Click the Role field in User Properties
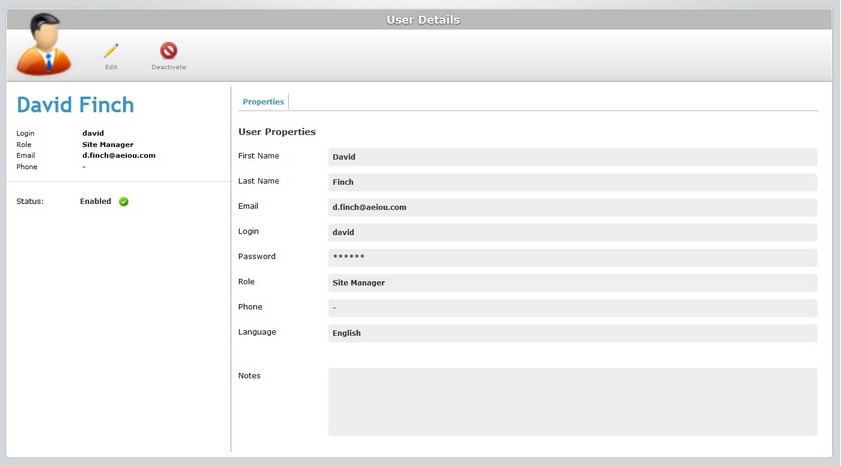The image size is (841, 466). [x=572, y=283]
